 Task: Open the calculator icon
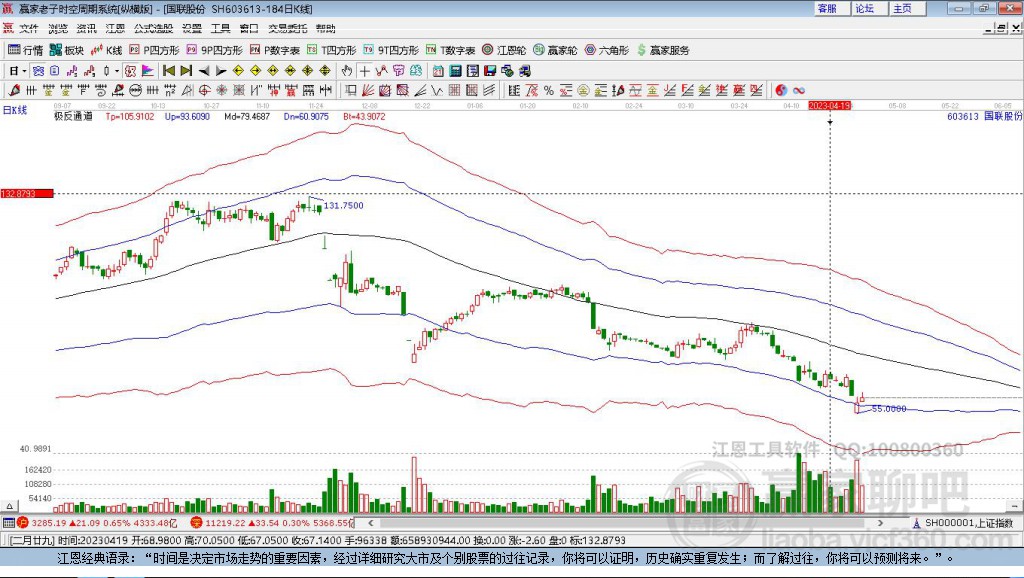point(455,71)
